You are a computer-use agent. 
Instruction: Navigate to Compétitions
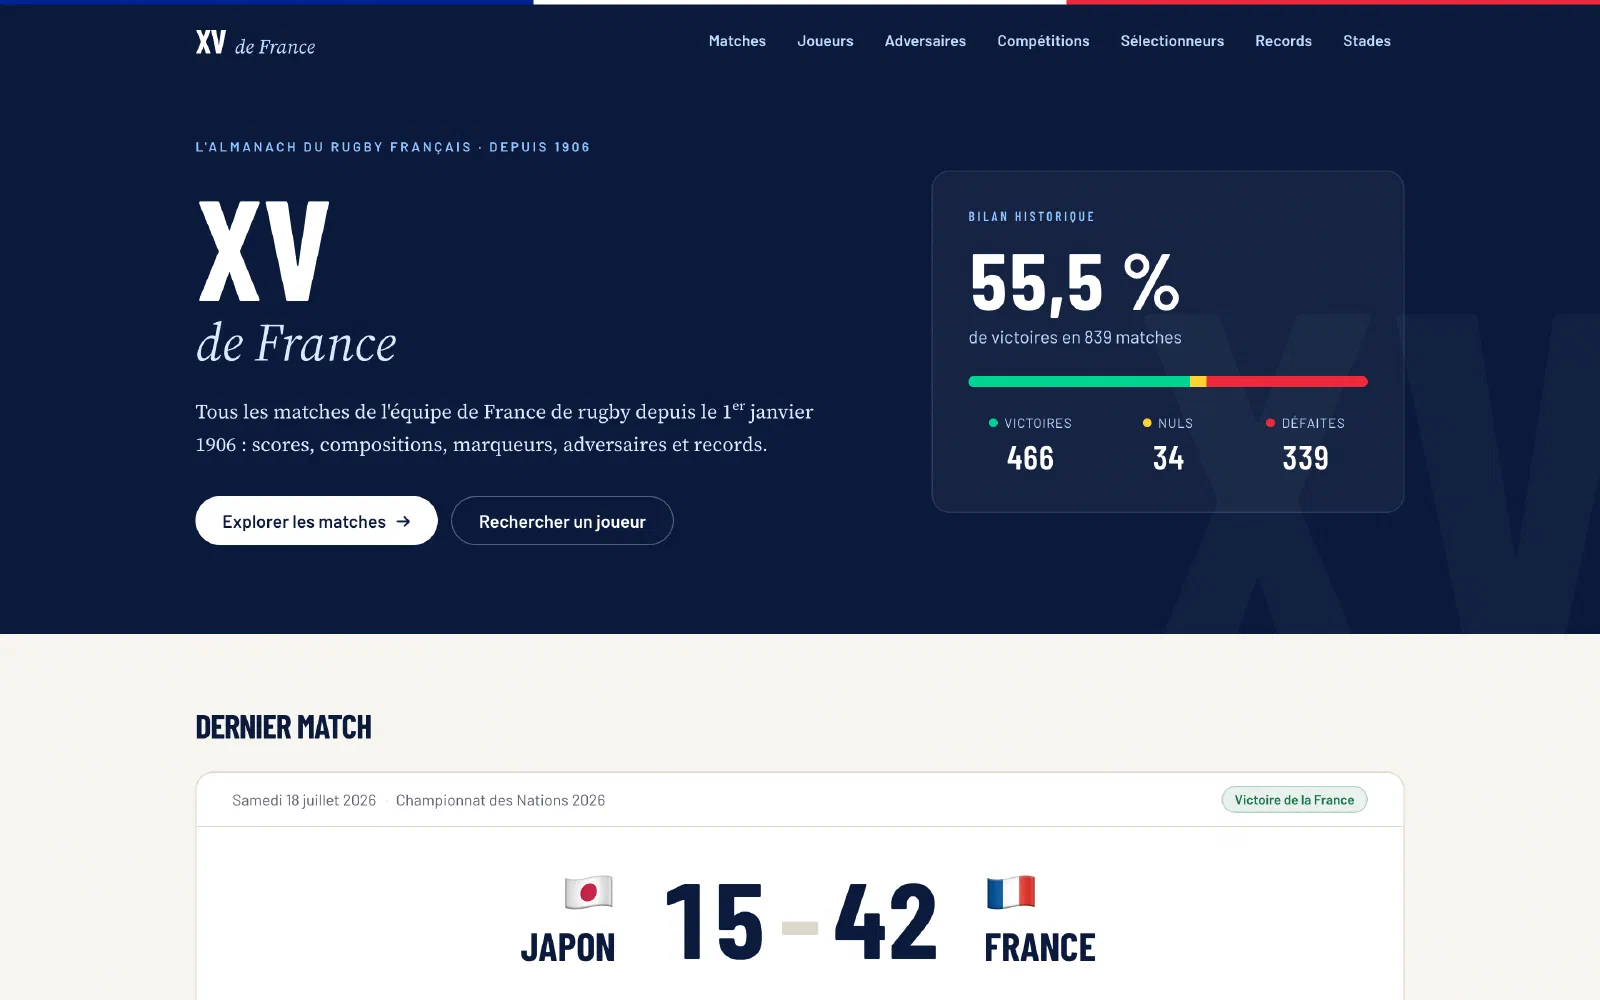click(1043, 41)
